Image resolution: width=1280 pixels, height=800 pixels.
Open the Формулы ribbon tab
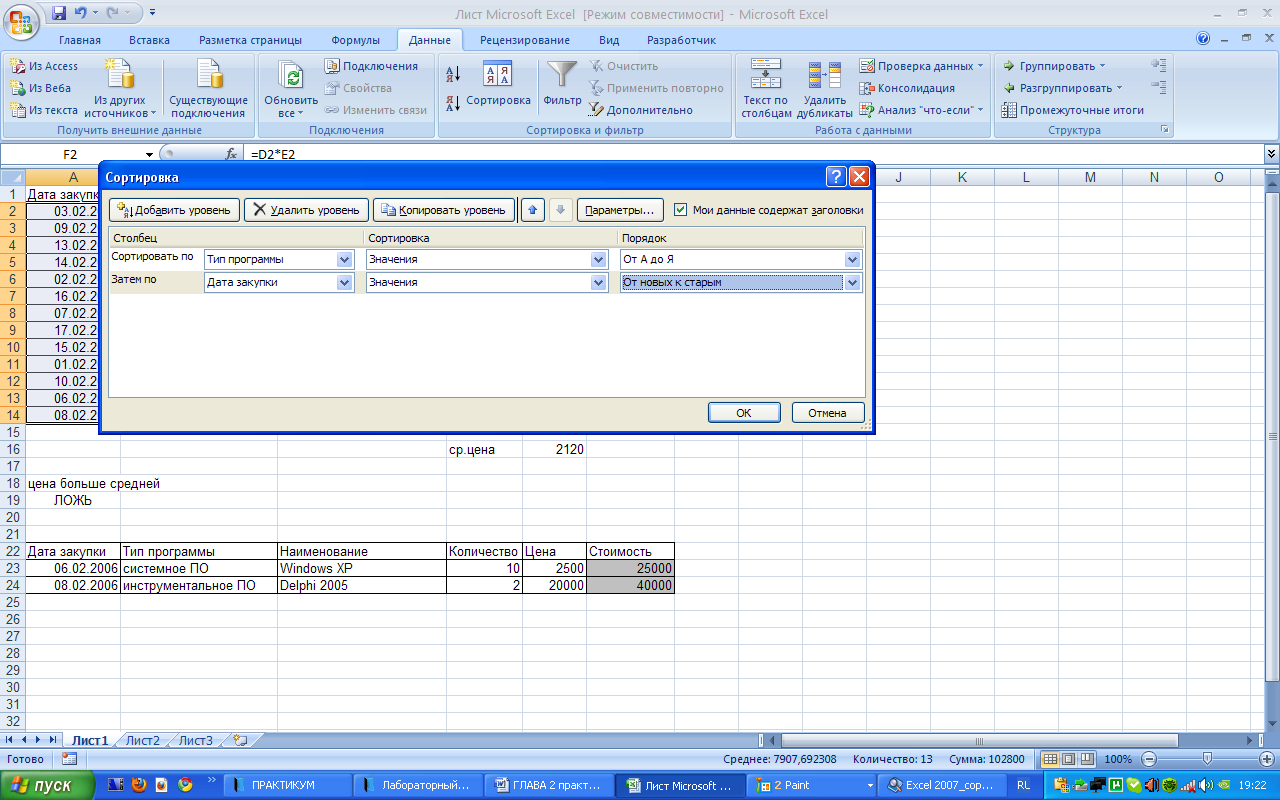click(x=355, y=40)
